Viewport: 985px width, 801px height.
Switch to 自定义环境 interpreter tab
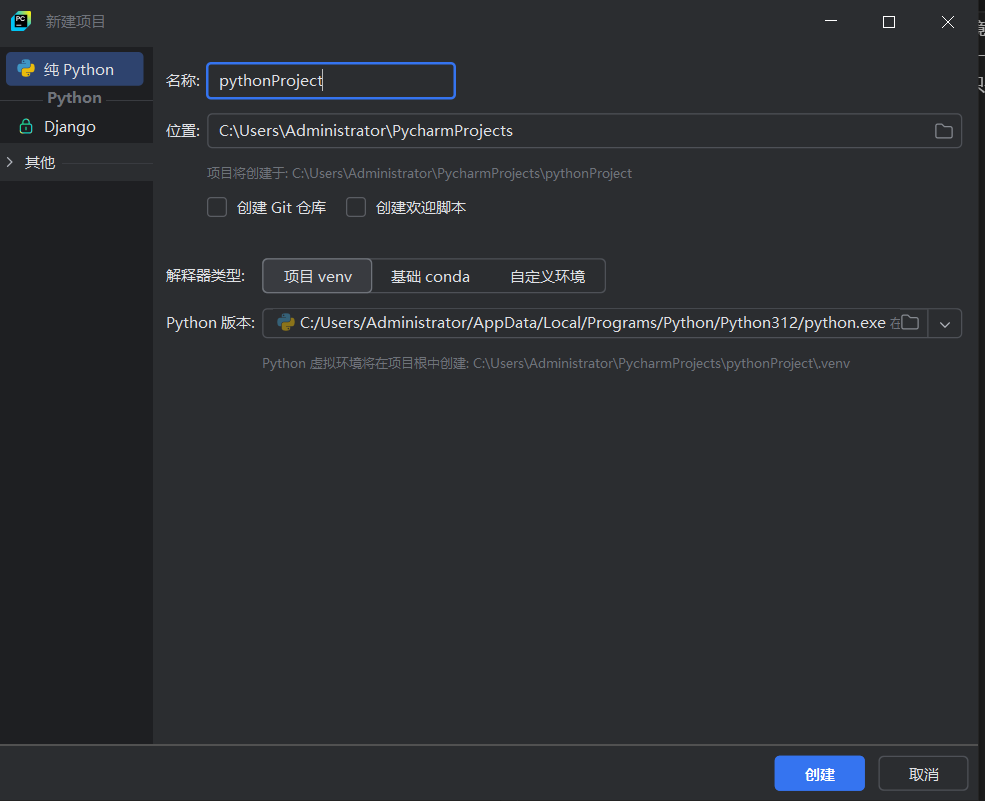coord(547,276)
